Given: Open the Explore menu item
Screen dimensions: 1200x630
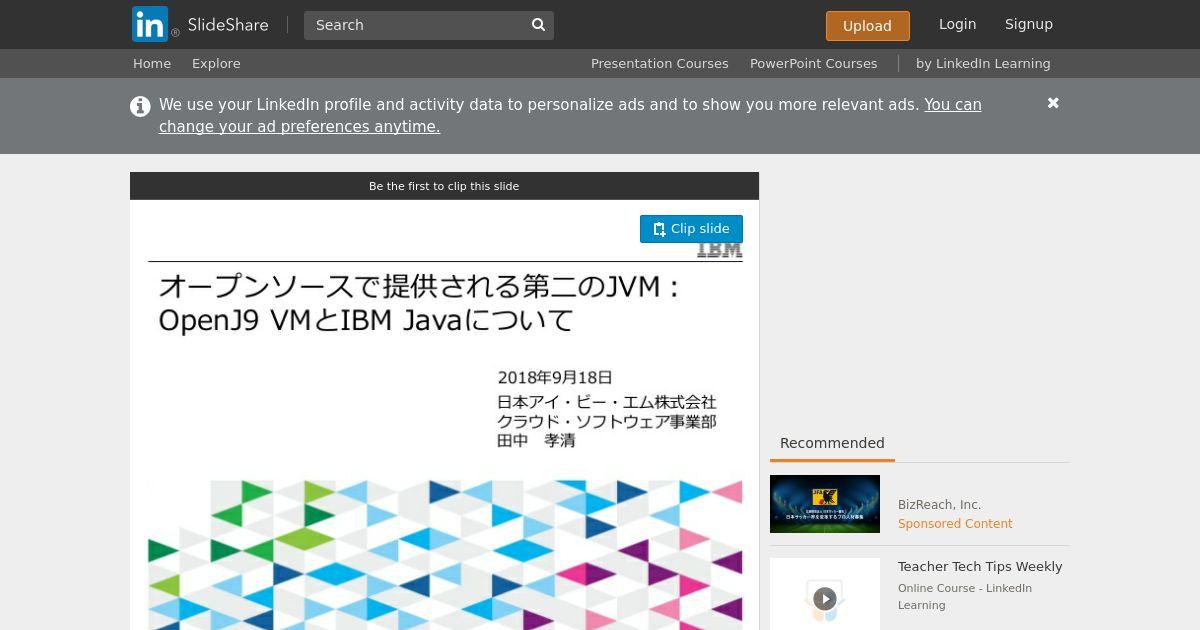Looking at the screenshot, I should [x=216, y=63].
